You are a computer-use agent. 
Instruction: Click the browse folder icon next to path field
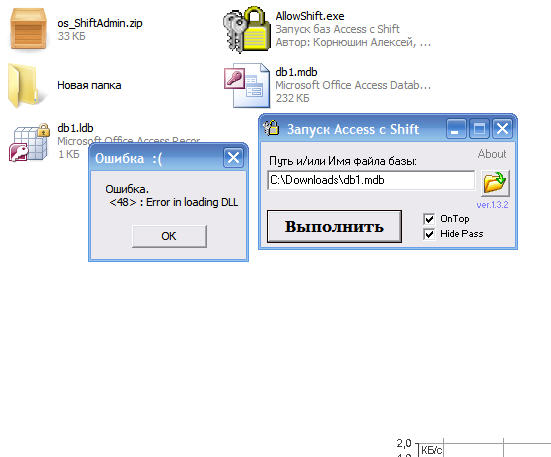[495, 182]
